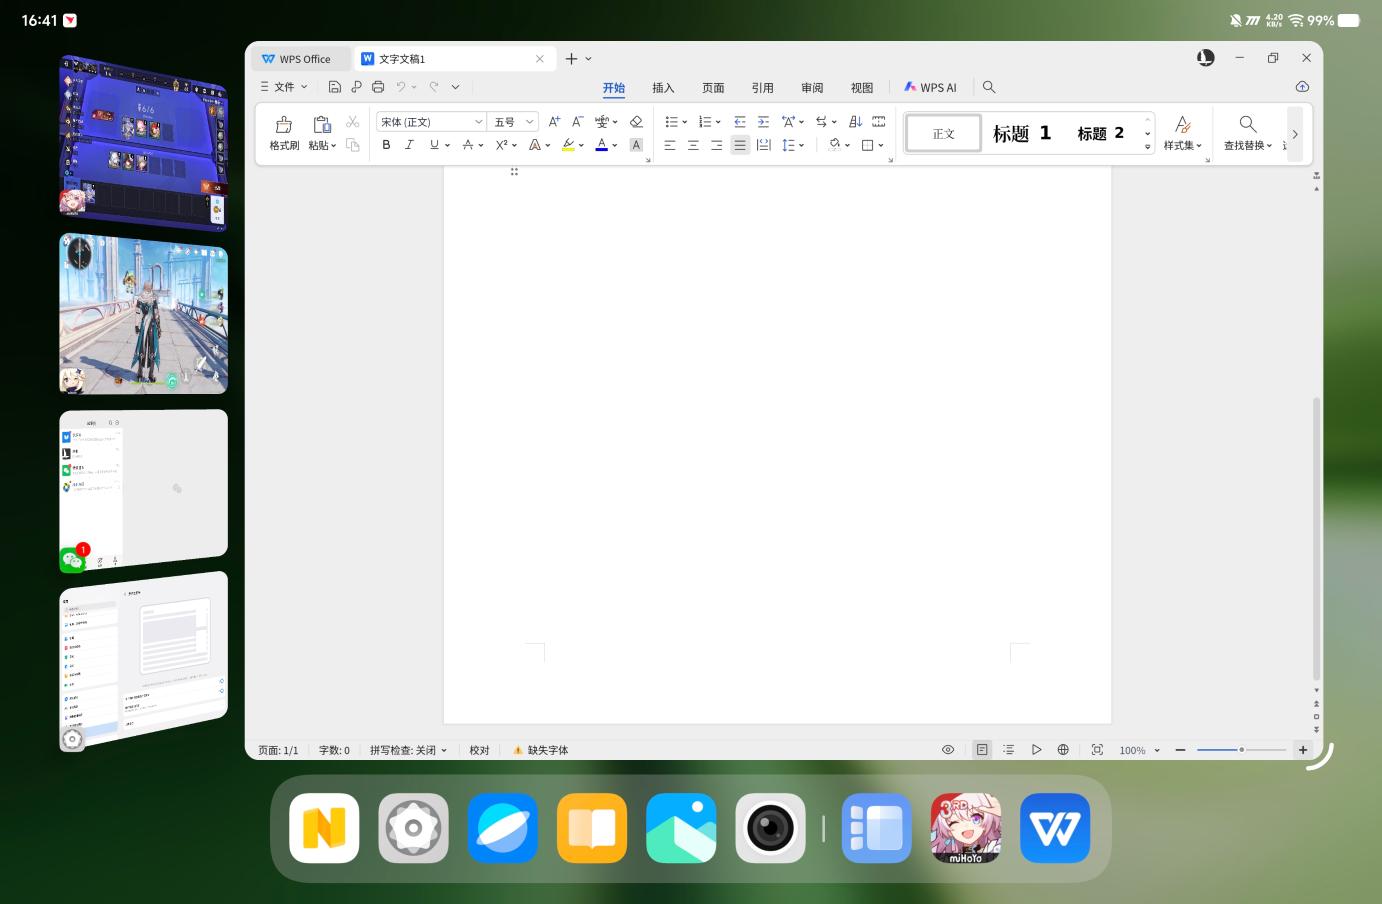Toggle eye protection mode icon in status bar

[x=948, y=749]
